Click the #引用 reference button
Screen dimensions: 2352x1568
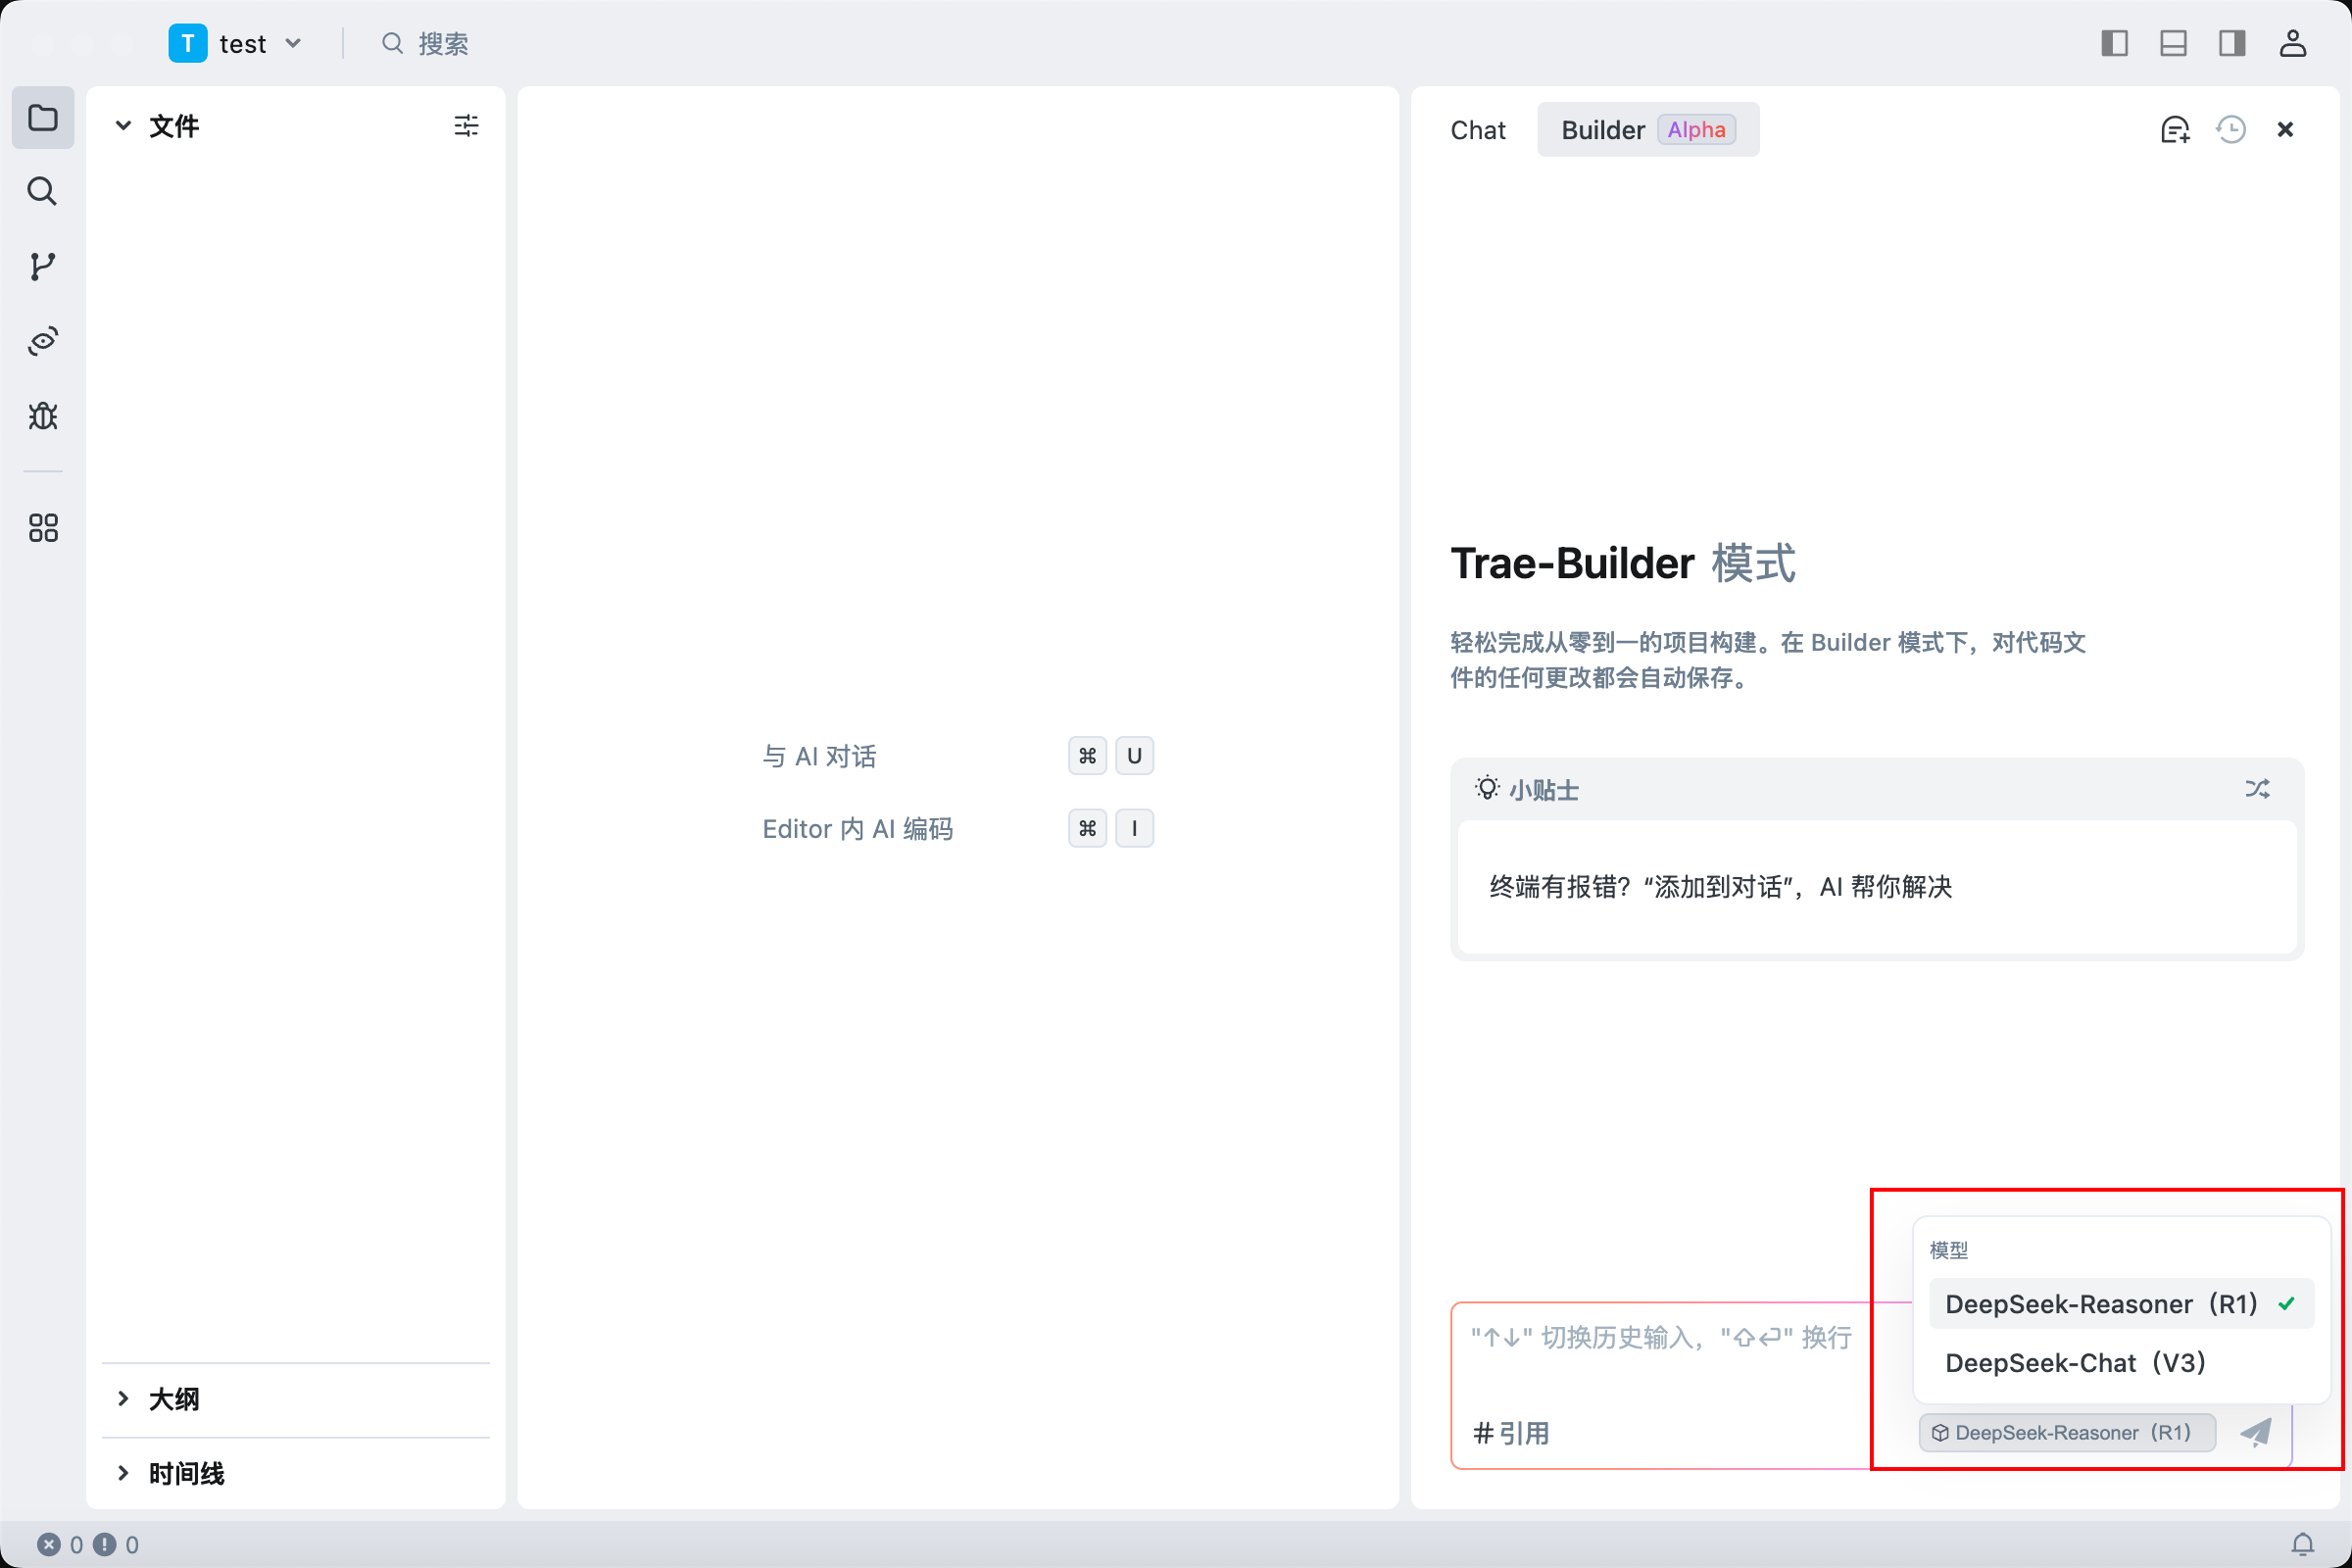(1512, 1433)
